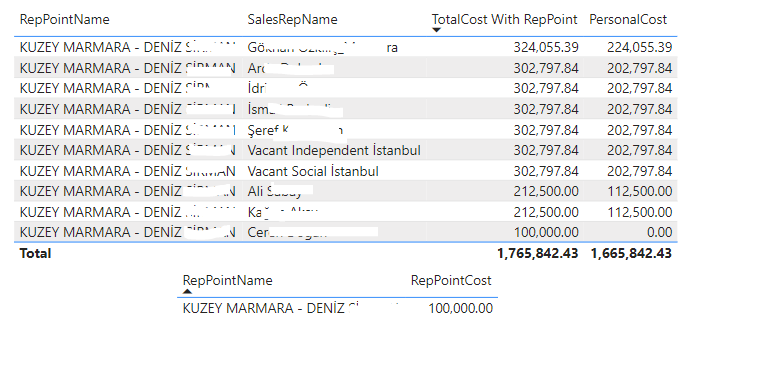The width and height of the screenshot is (771, 375).
Task: Select the value 324,055.39
Action: 546,47
